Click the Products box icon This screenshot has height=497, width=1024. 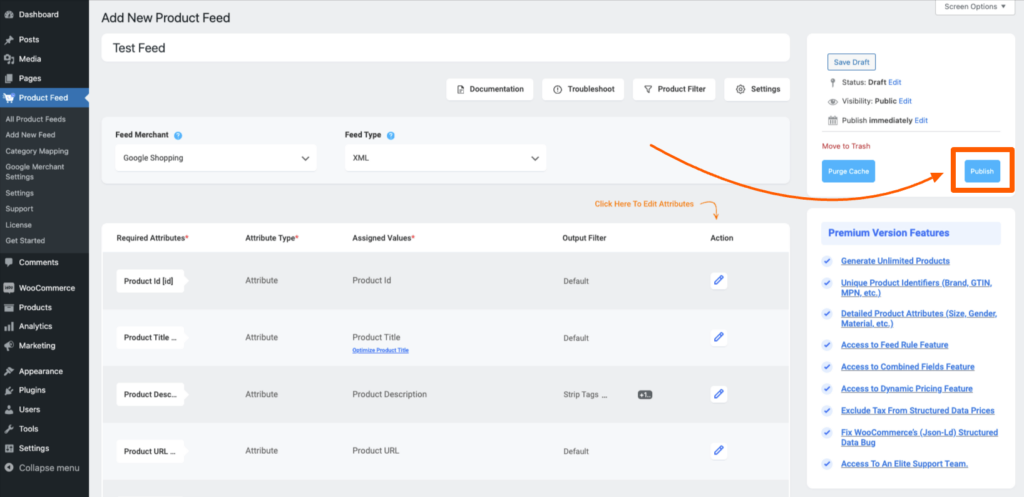tap(9, 308)
